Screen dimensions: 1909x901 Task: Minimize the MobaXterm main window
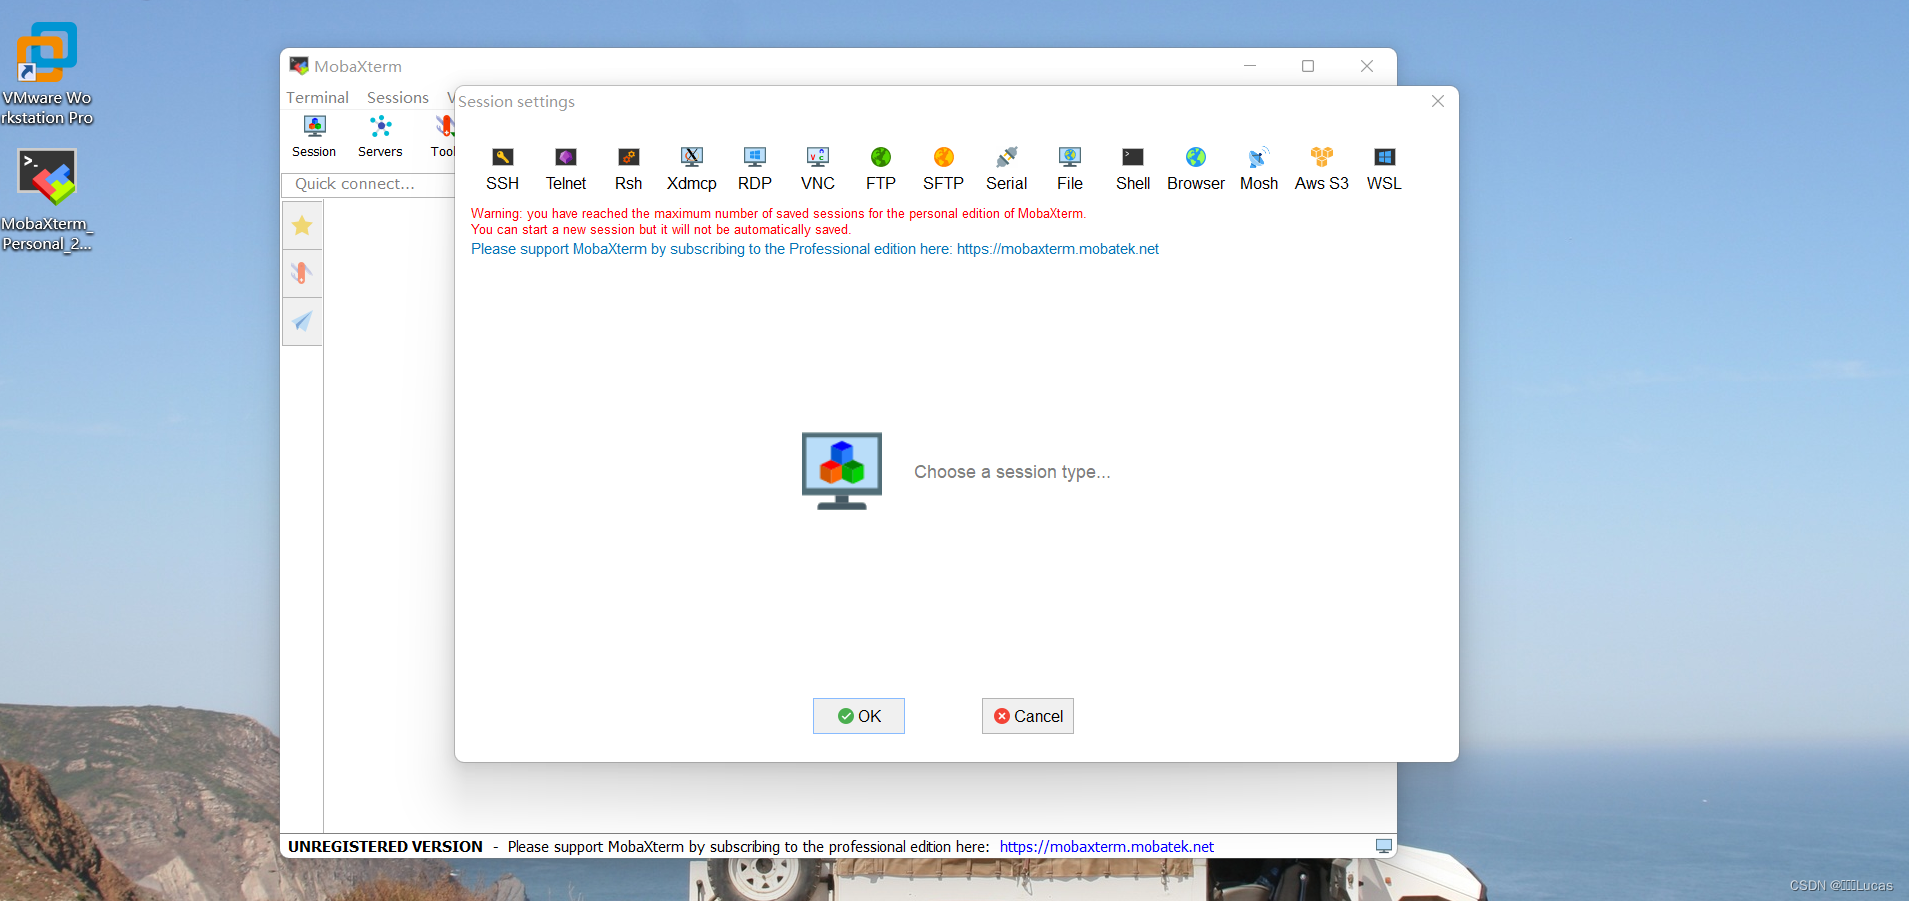click(1250, 66)
